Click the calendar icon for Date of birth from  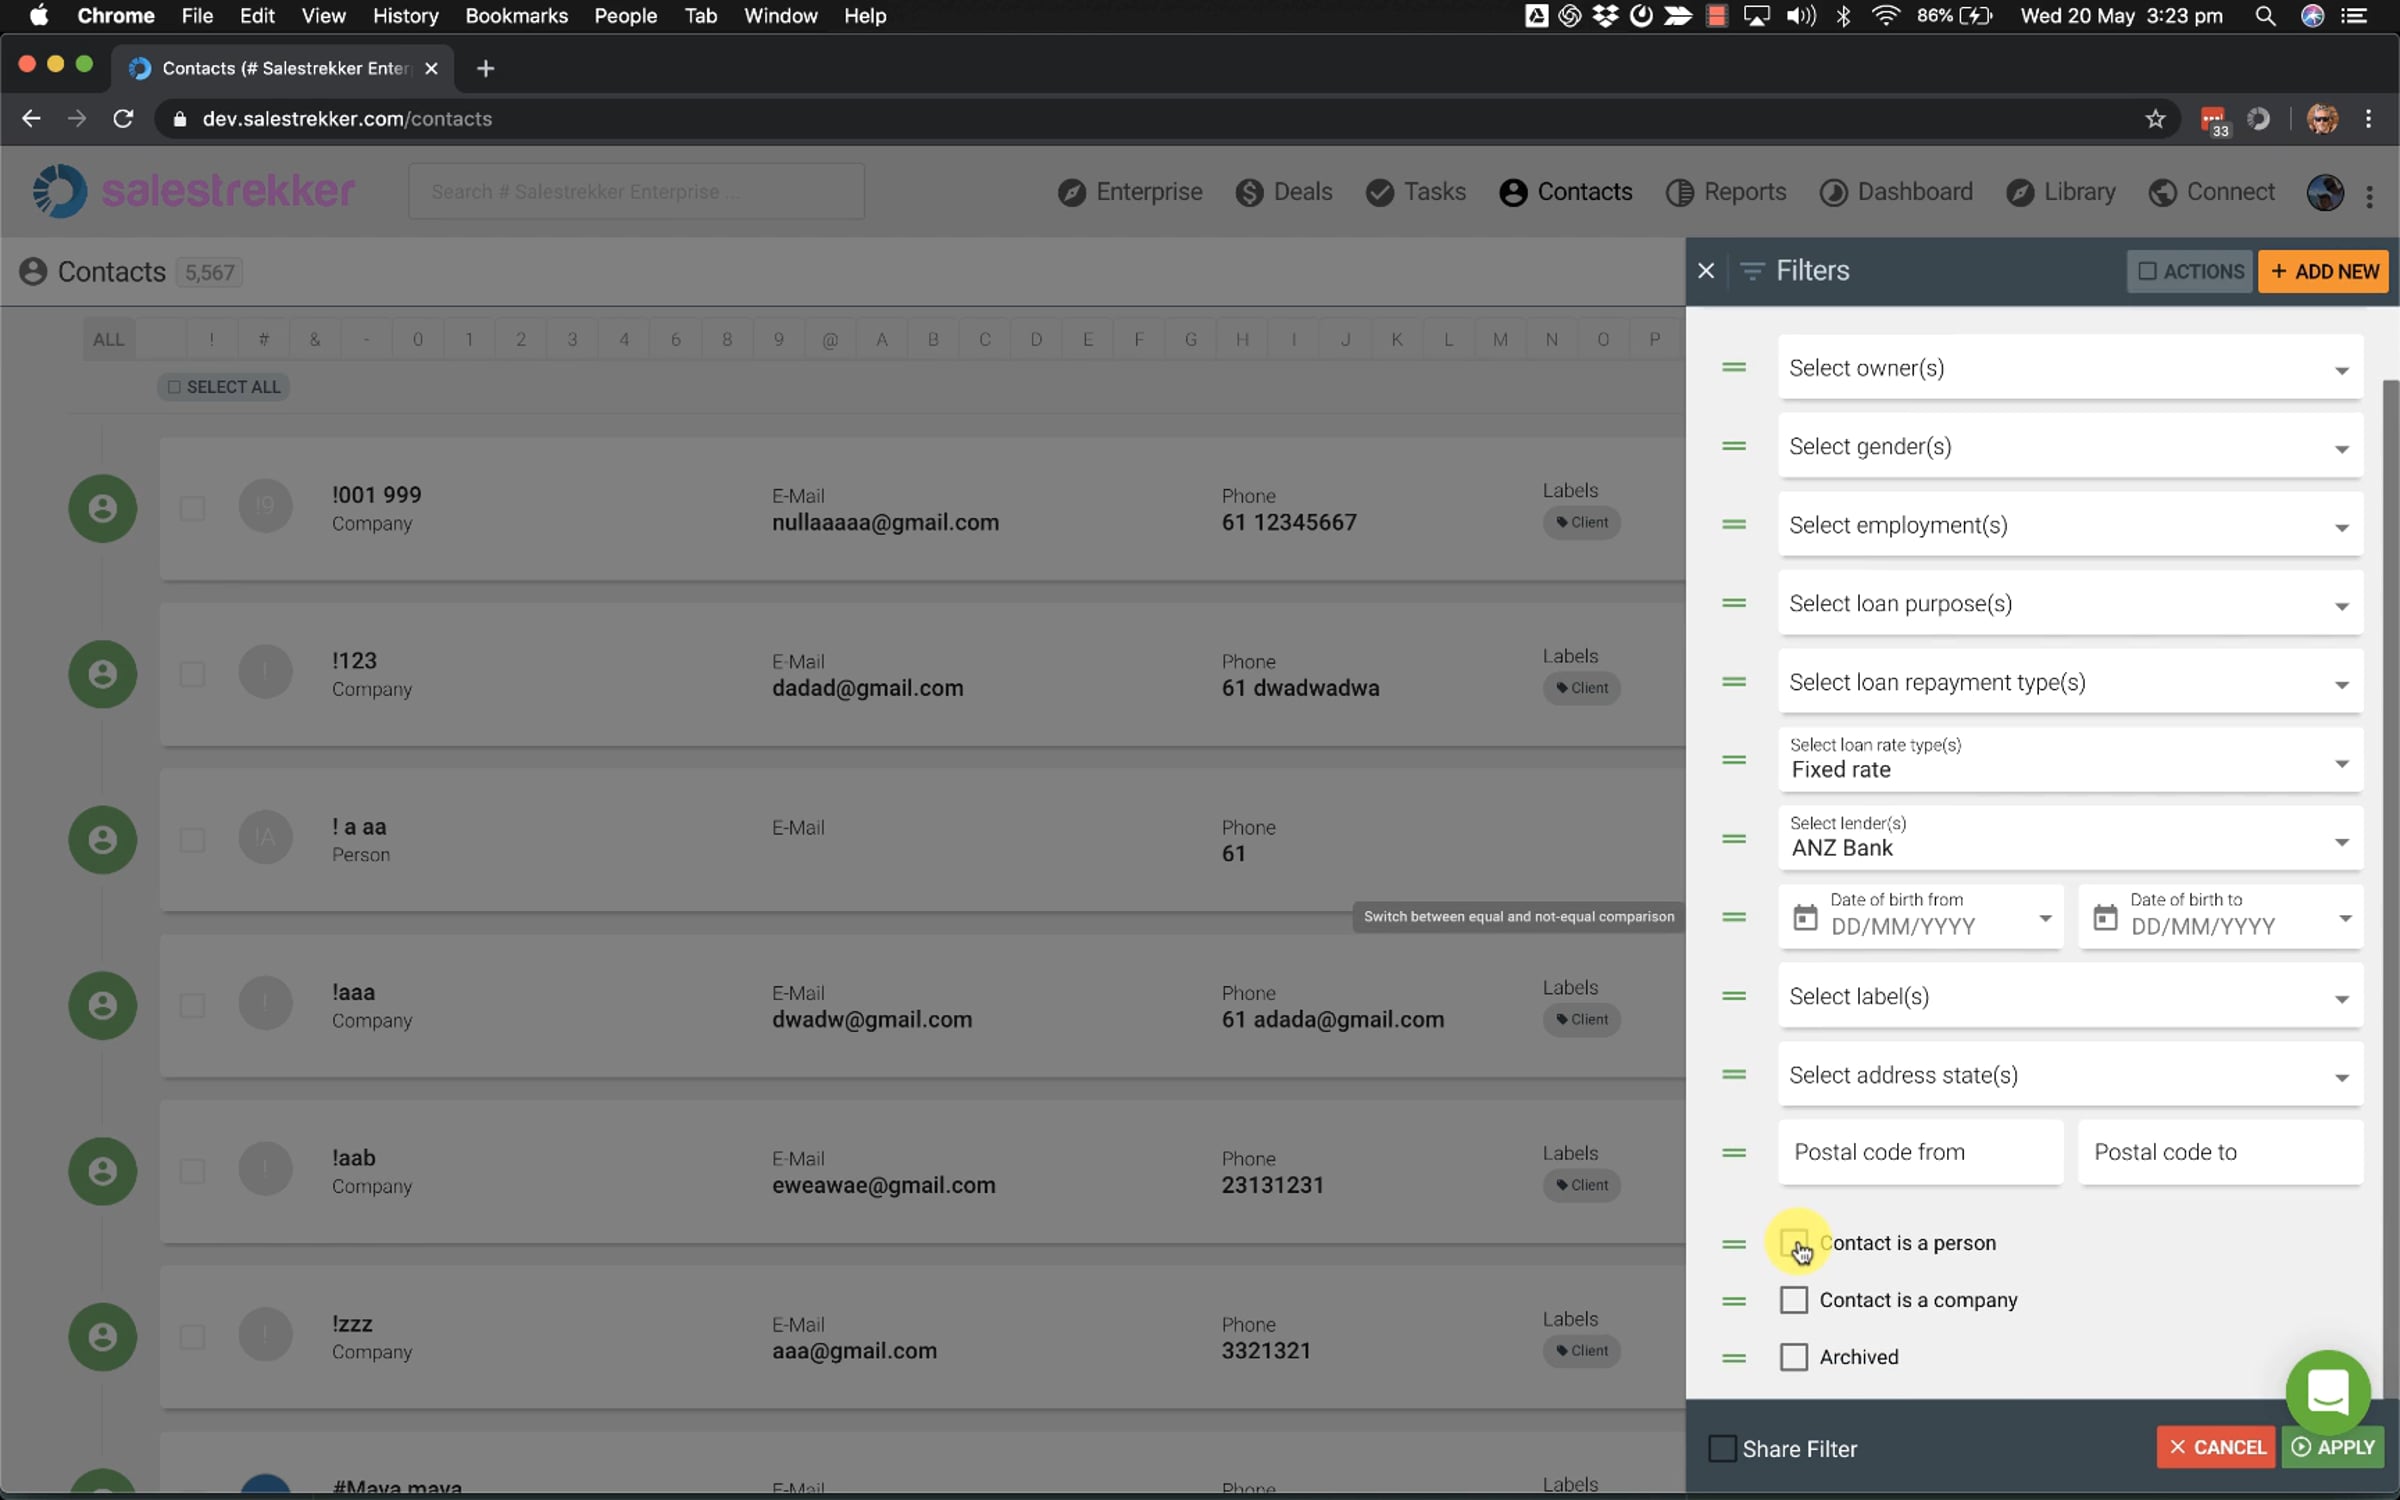[1804, 916]
